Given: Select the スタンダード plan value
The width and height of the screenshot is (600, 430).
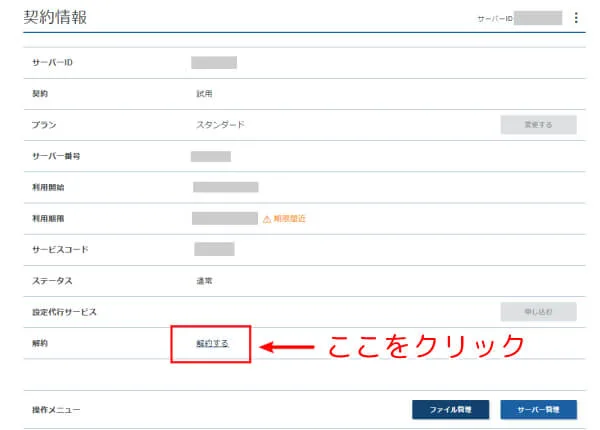Looking at the screenshot, I should click(x=220, y=125).
